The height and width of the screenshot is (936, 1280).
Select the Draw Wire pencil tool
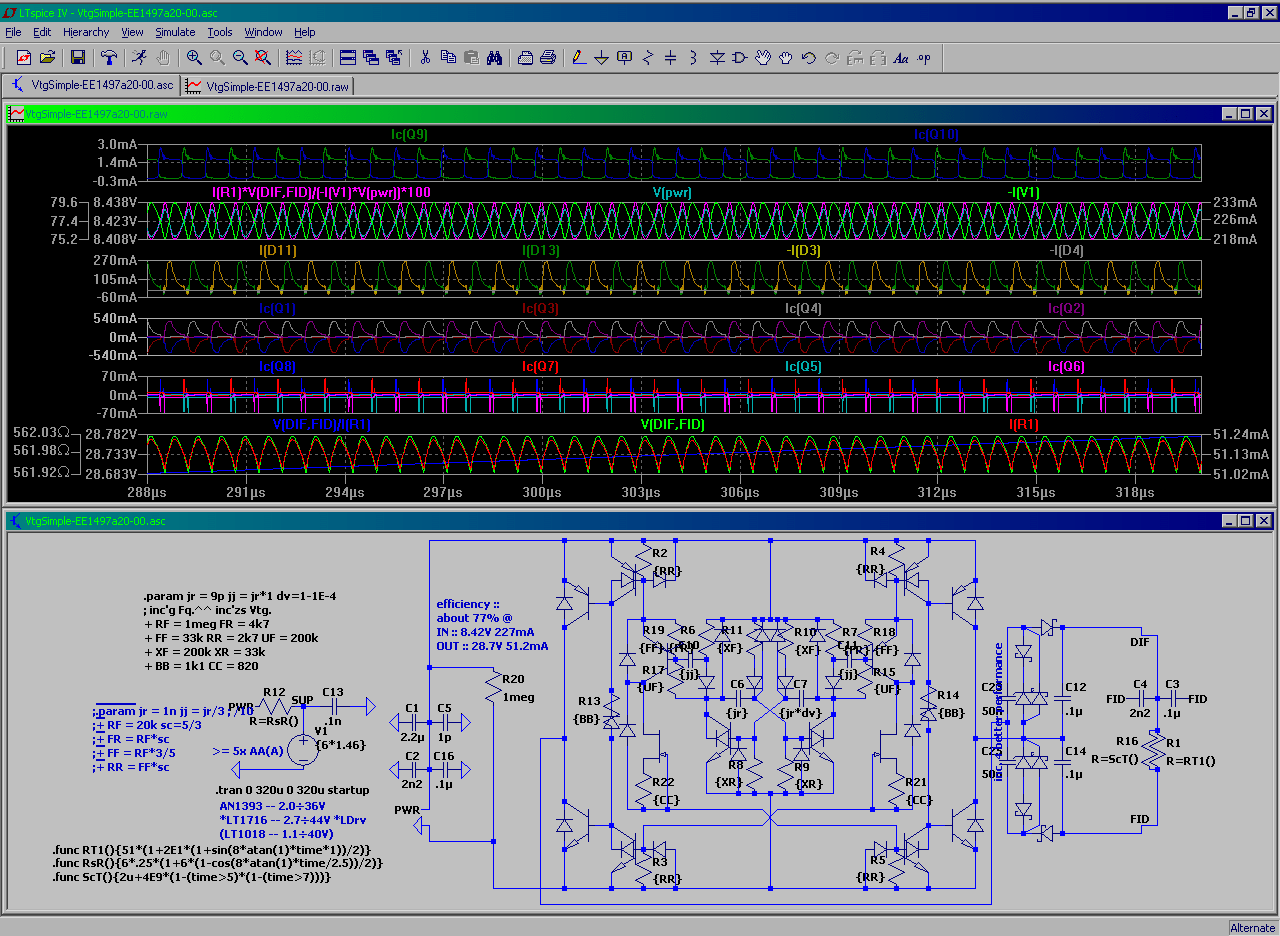(x=579, y=58)
